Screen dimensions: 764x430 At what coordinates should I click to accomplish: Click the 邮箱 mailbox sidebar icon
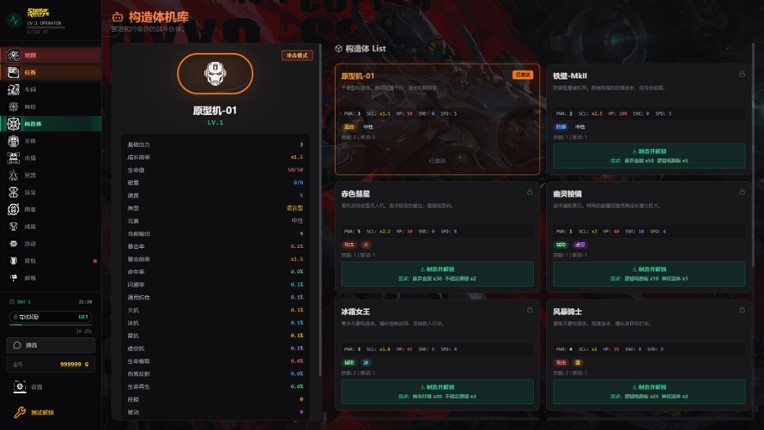pos(14,278)
